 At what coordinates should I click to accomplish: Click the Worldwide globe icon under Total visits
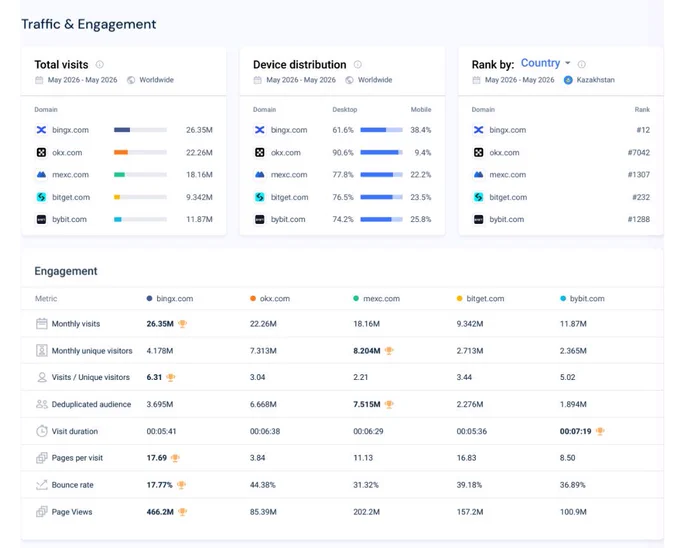click(x=131, y=80)
